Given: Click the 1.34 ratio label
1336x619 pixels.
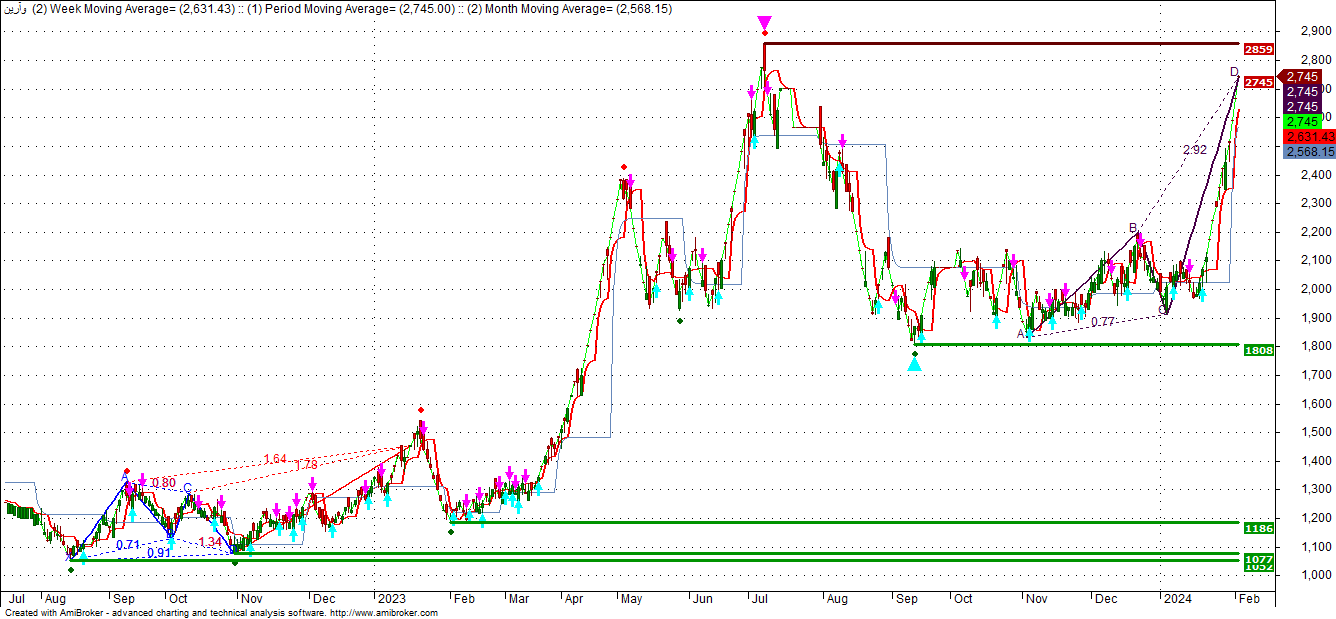Looking at the screenshot, I should pyautogui.click(x=211, y=542).
